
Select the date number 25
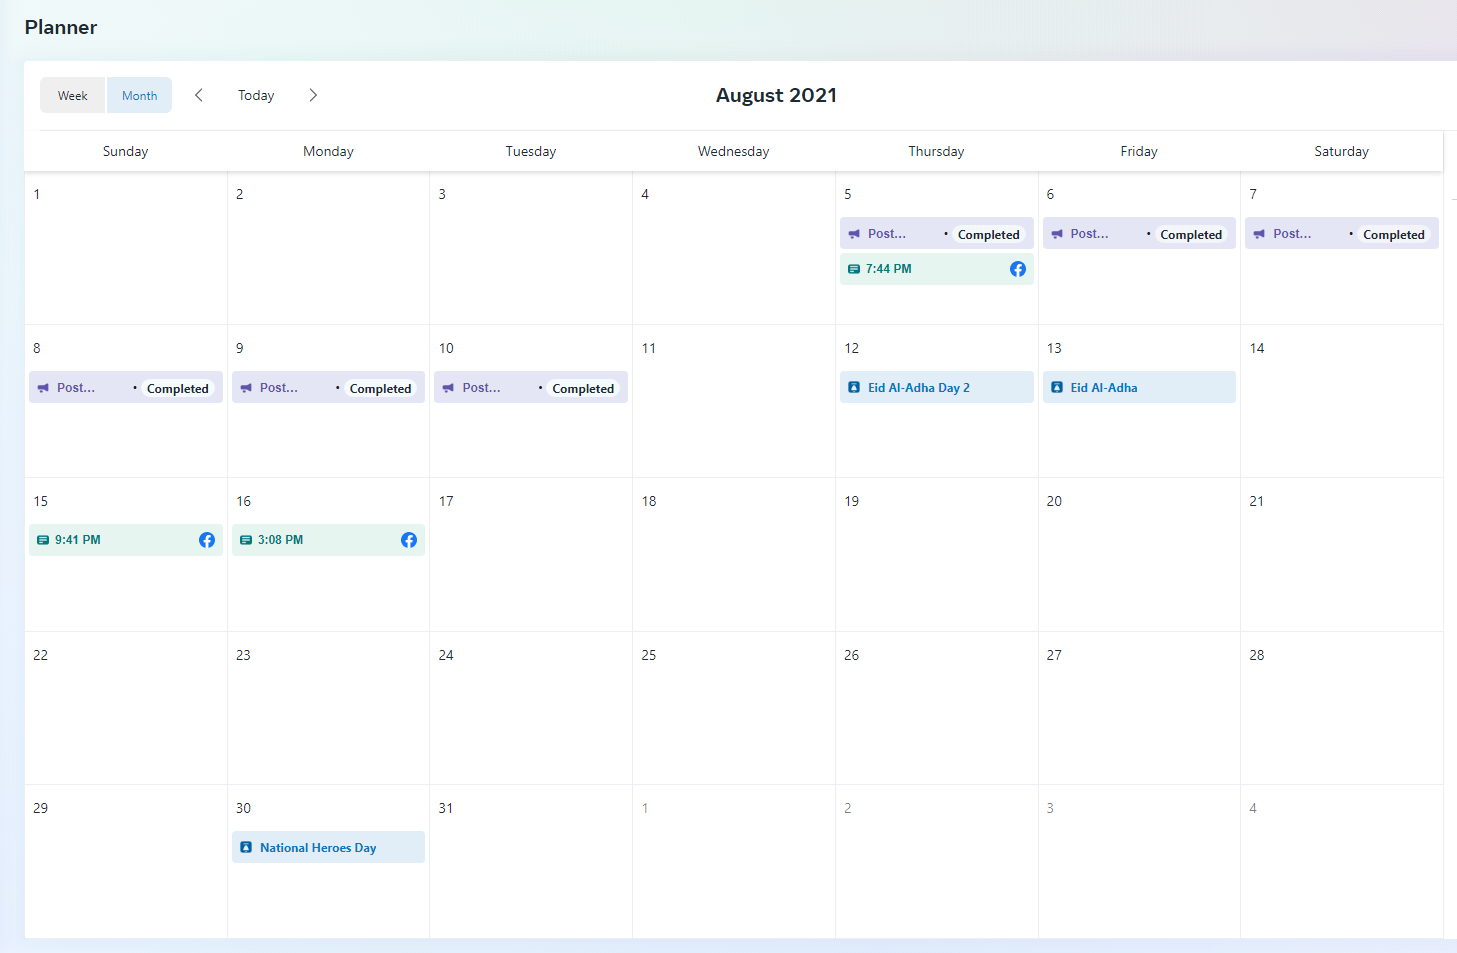(x=649, y=655)
